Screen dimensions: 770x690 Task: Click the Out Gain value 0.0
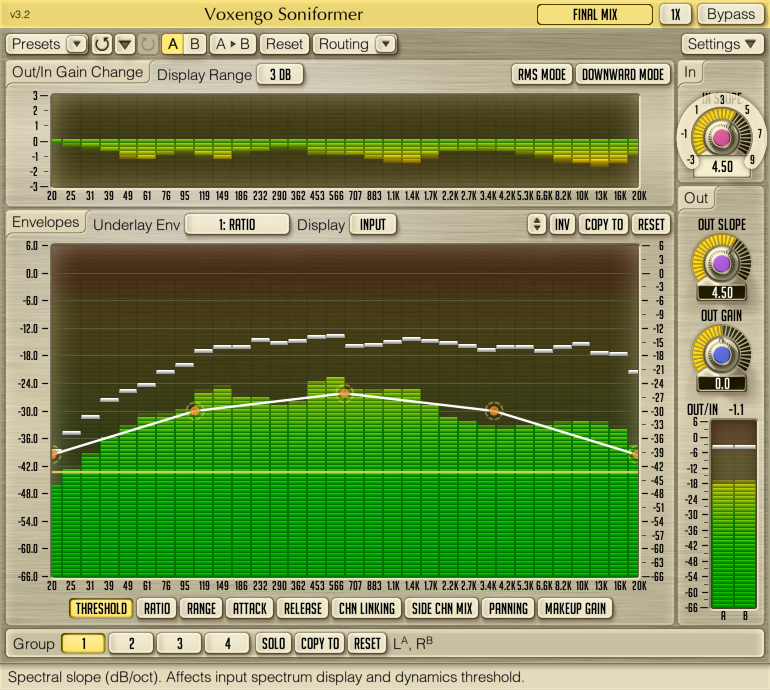(722, 384)
